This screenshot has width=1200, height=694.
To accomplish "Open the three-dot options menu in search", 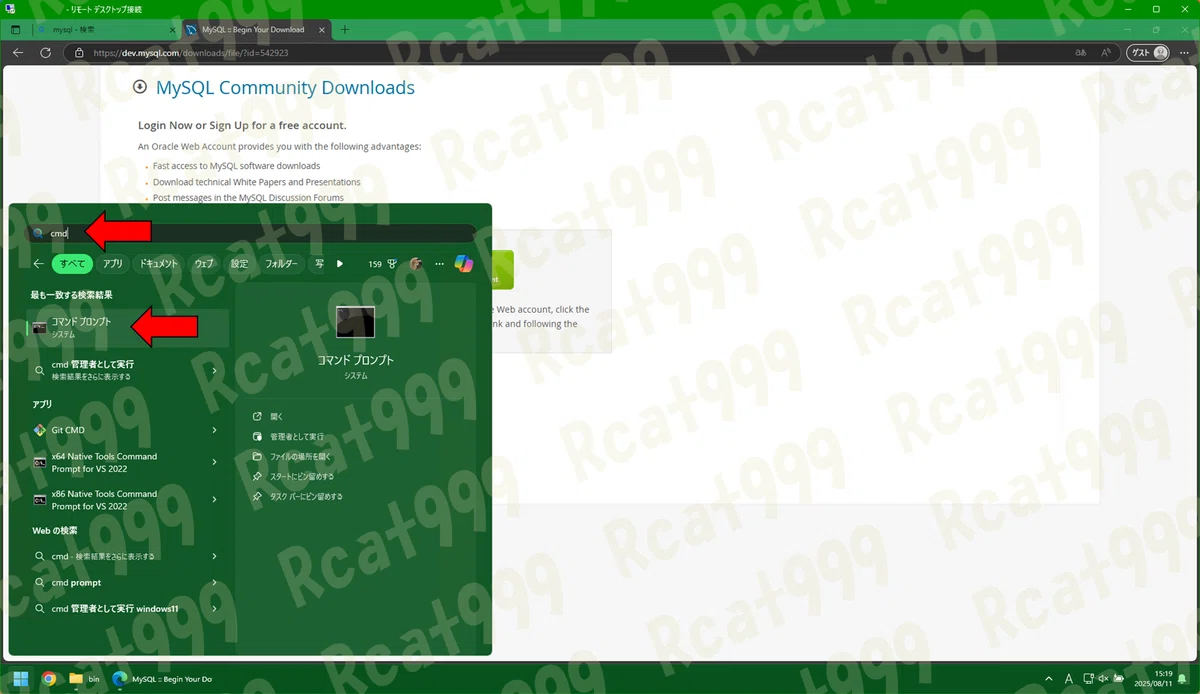I will click(x=439, y=264).
